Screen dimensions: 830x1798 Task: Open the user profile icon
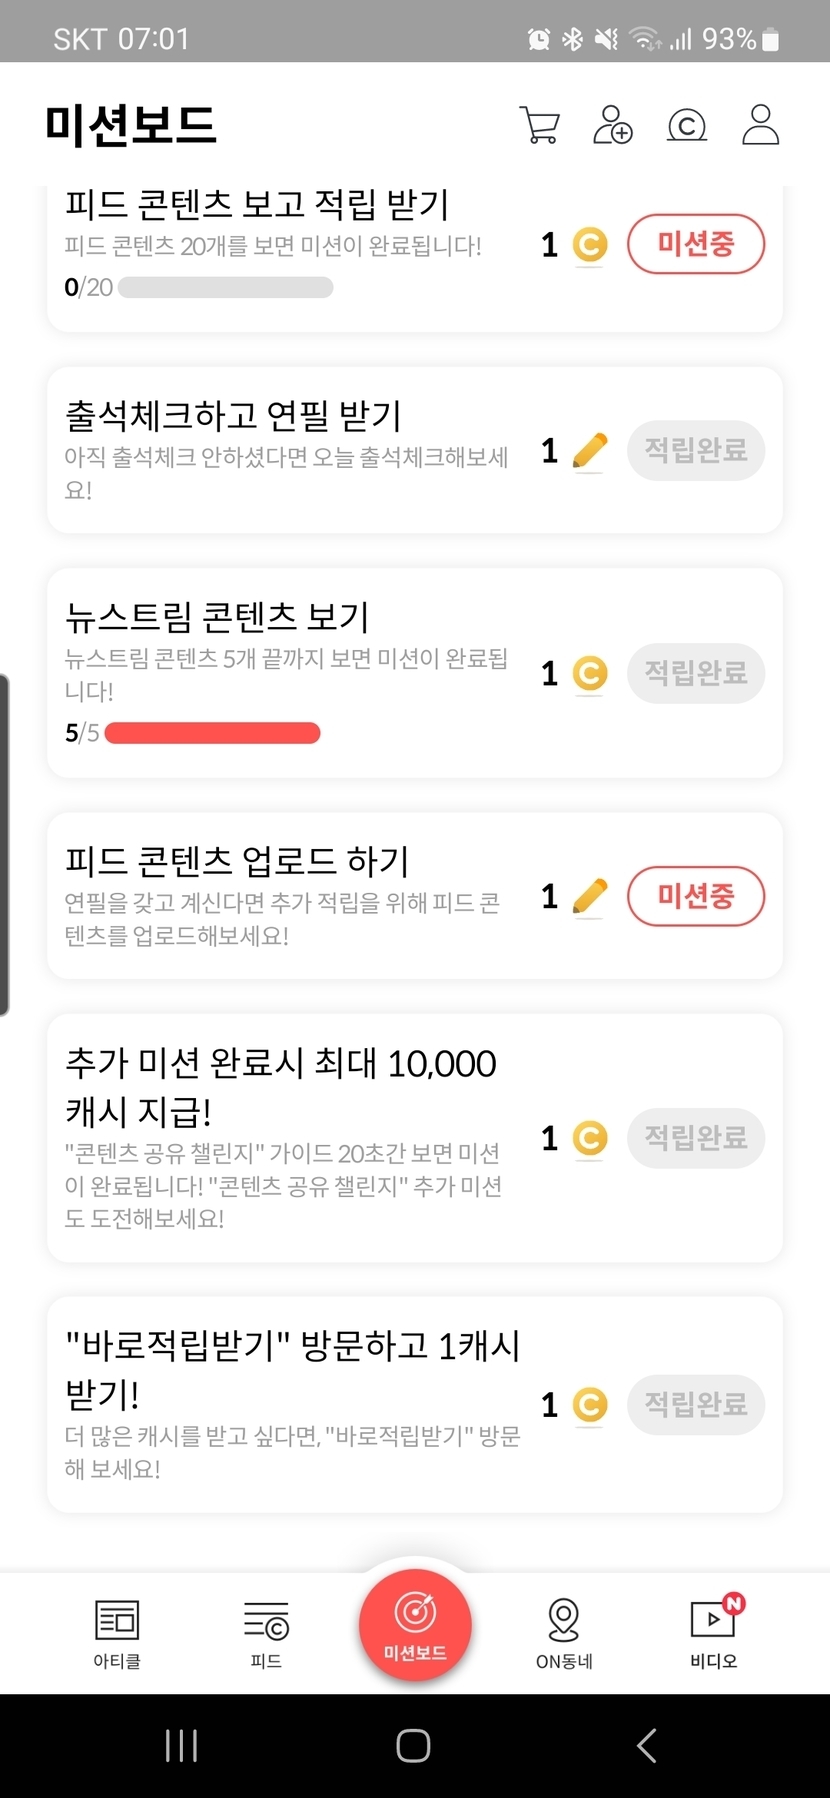coord(760,125)
